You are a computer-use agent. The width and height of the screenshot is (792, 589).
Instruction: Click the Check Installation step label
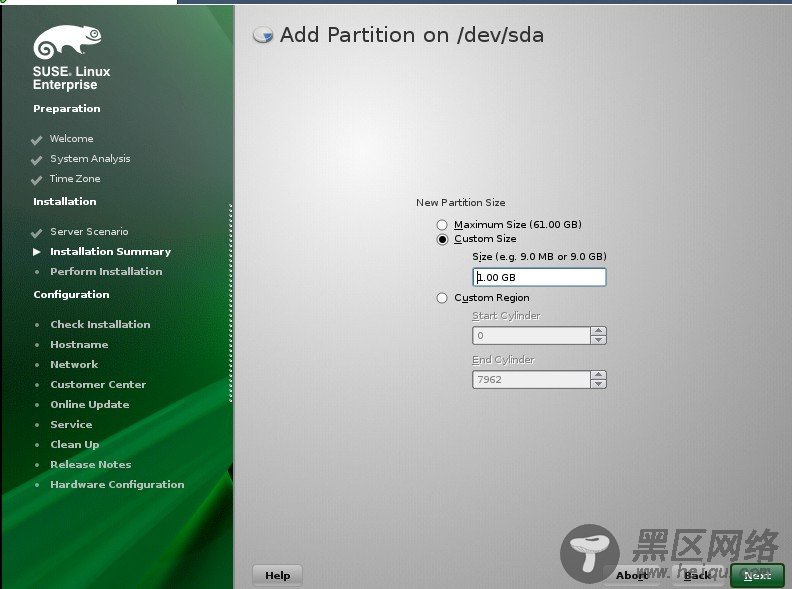(x=100, y=324)
